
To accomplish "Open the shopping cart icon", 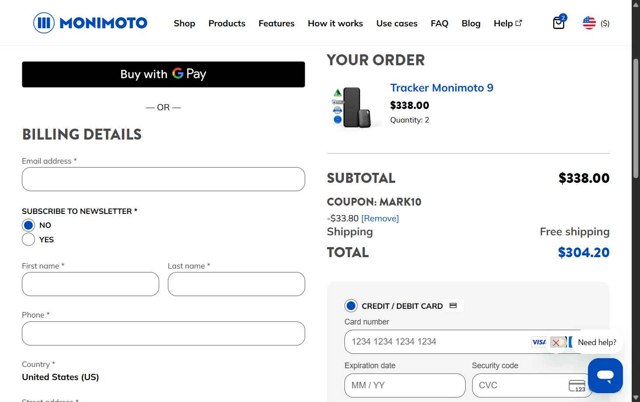I will (x=559, y=22).
